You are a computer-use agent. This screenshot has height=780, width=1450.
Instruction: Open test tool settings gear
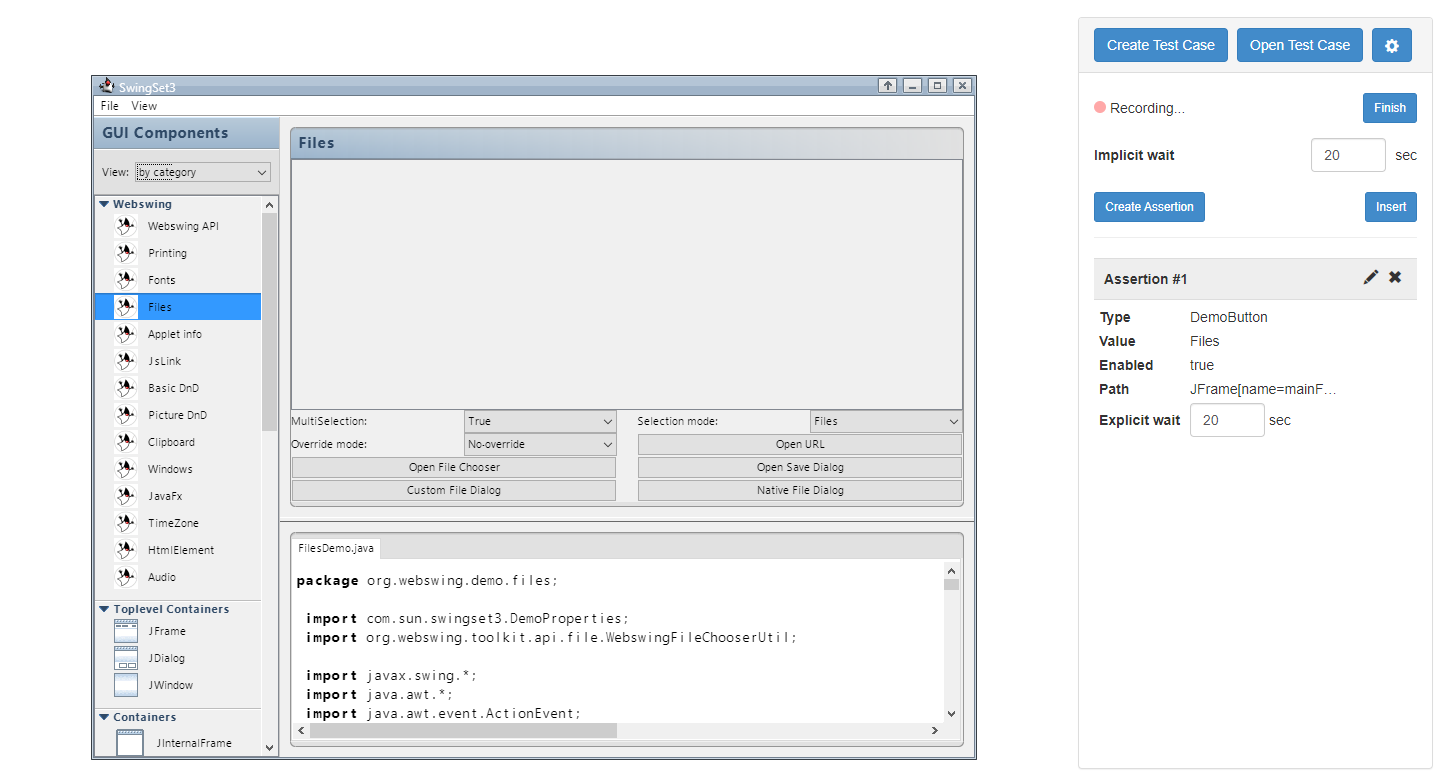pos(1391,45)
